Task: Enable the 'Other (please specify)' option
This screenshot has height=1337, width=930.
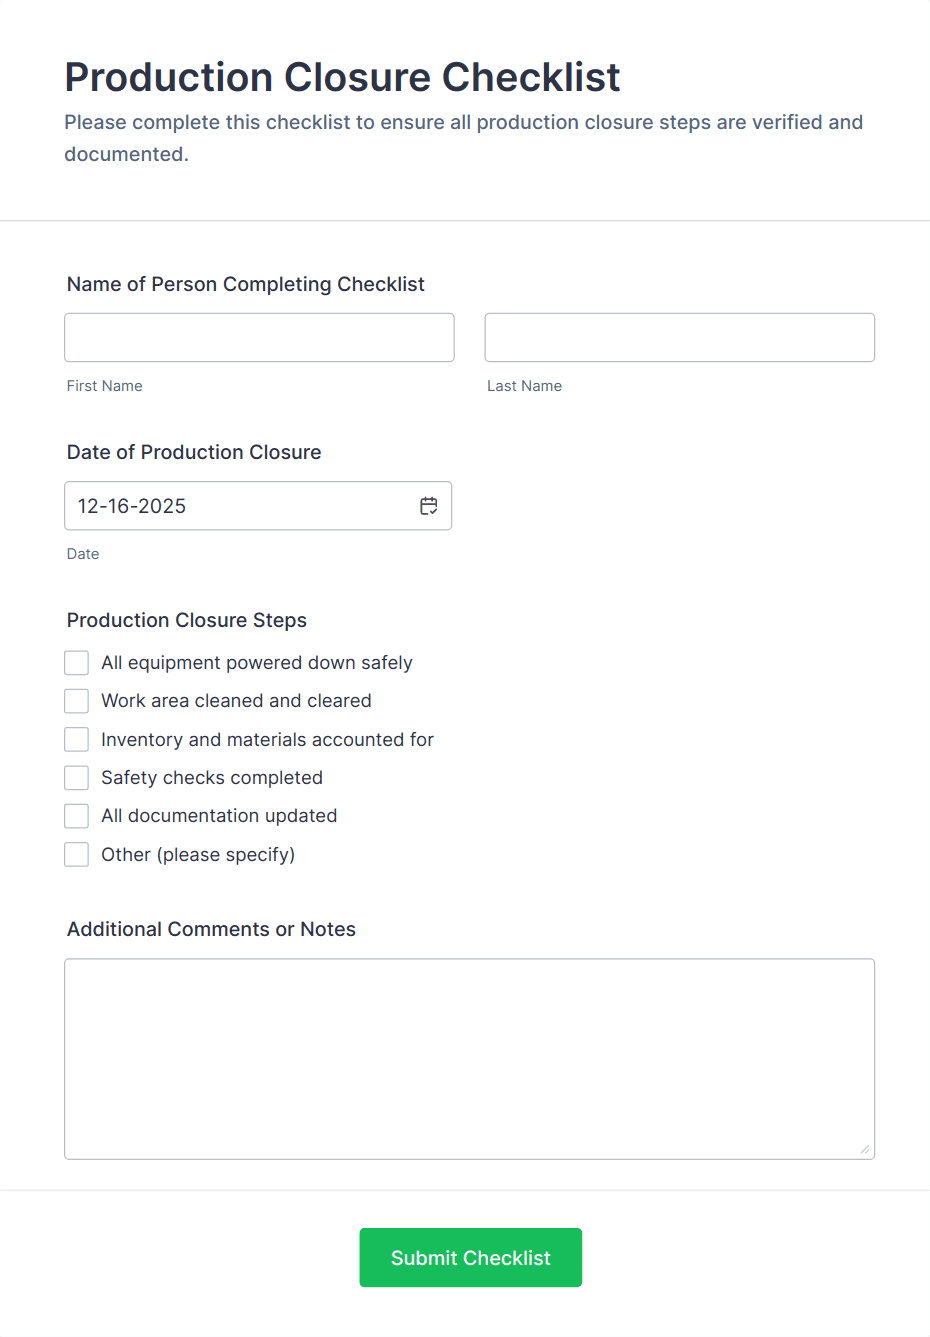Action: (x=76, y=854)
